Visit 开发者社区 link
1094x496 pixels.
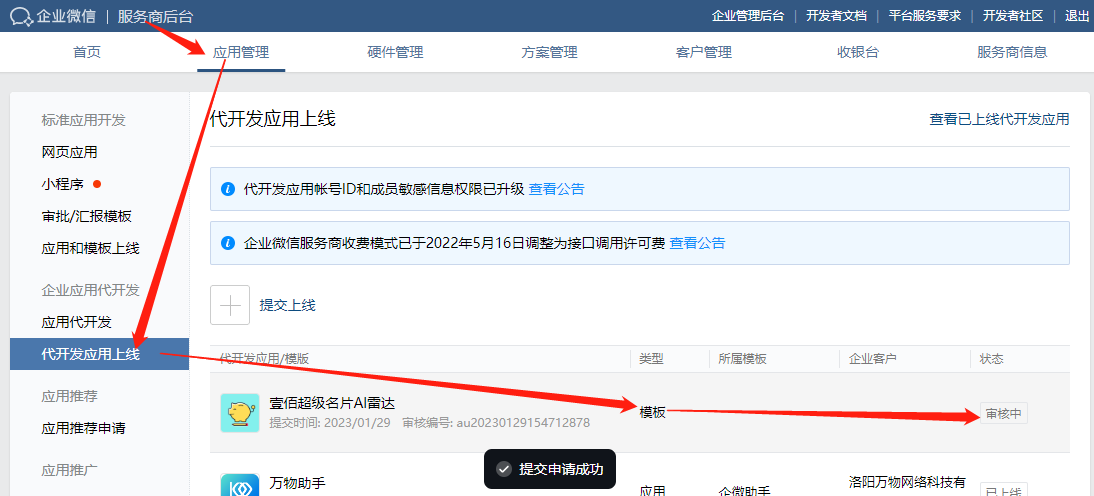point(1013,16)
